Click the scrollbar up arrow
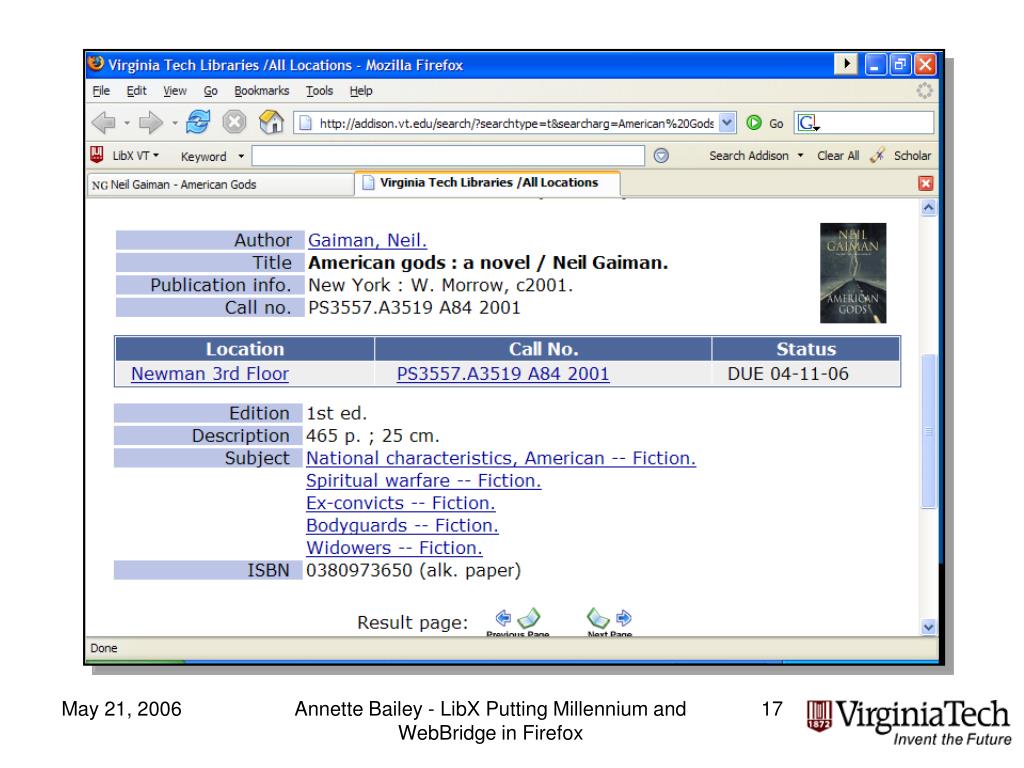The image size is (1024, 768). pyautogui.click(x=928, y=208)
